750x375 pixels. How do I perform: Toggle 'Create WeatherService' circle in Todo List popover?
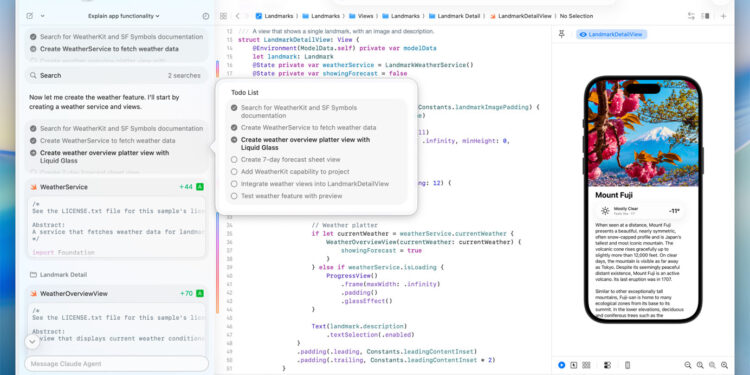pyautogui.click(x=234, y=128)
